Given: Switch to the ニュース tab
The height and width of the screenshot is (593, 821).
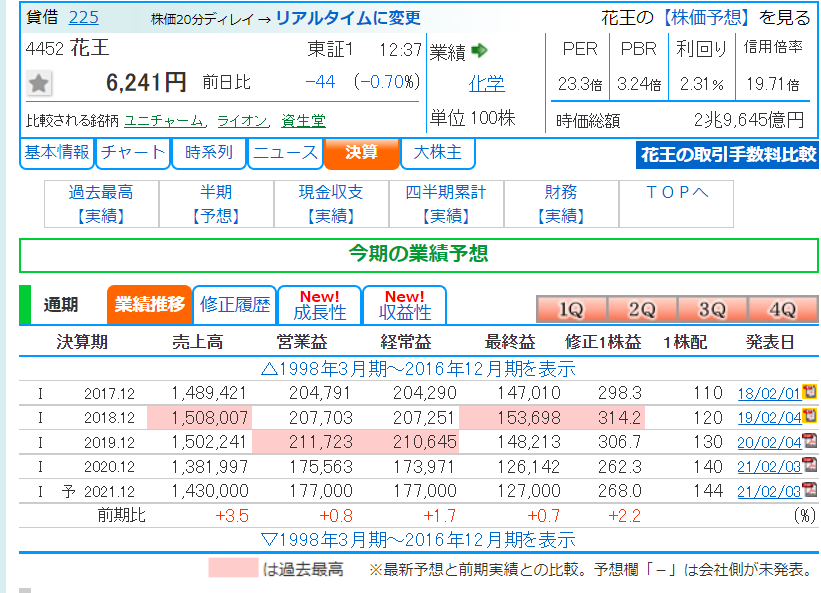Looking at the screenshot, I should (x=285, y=153).
